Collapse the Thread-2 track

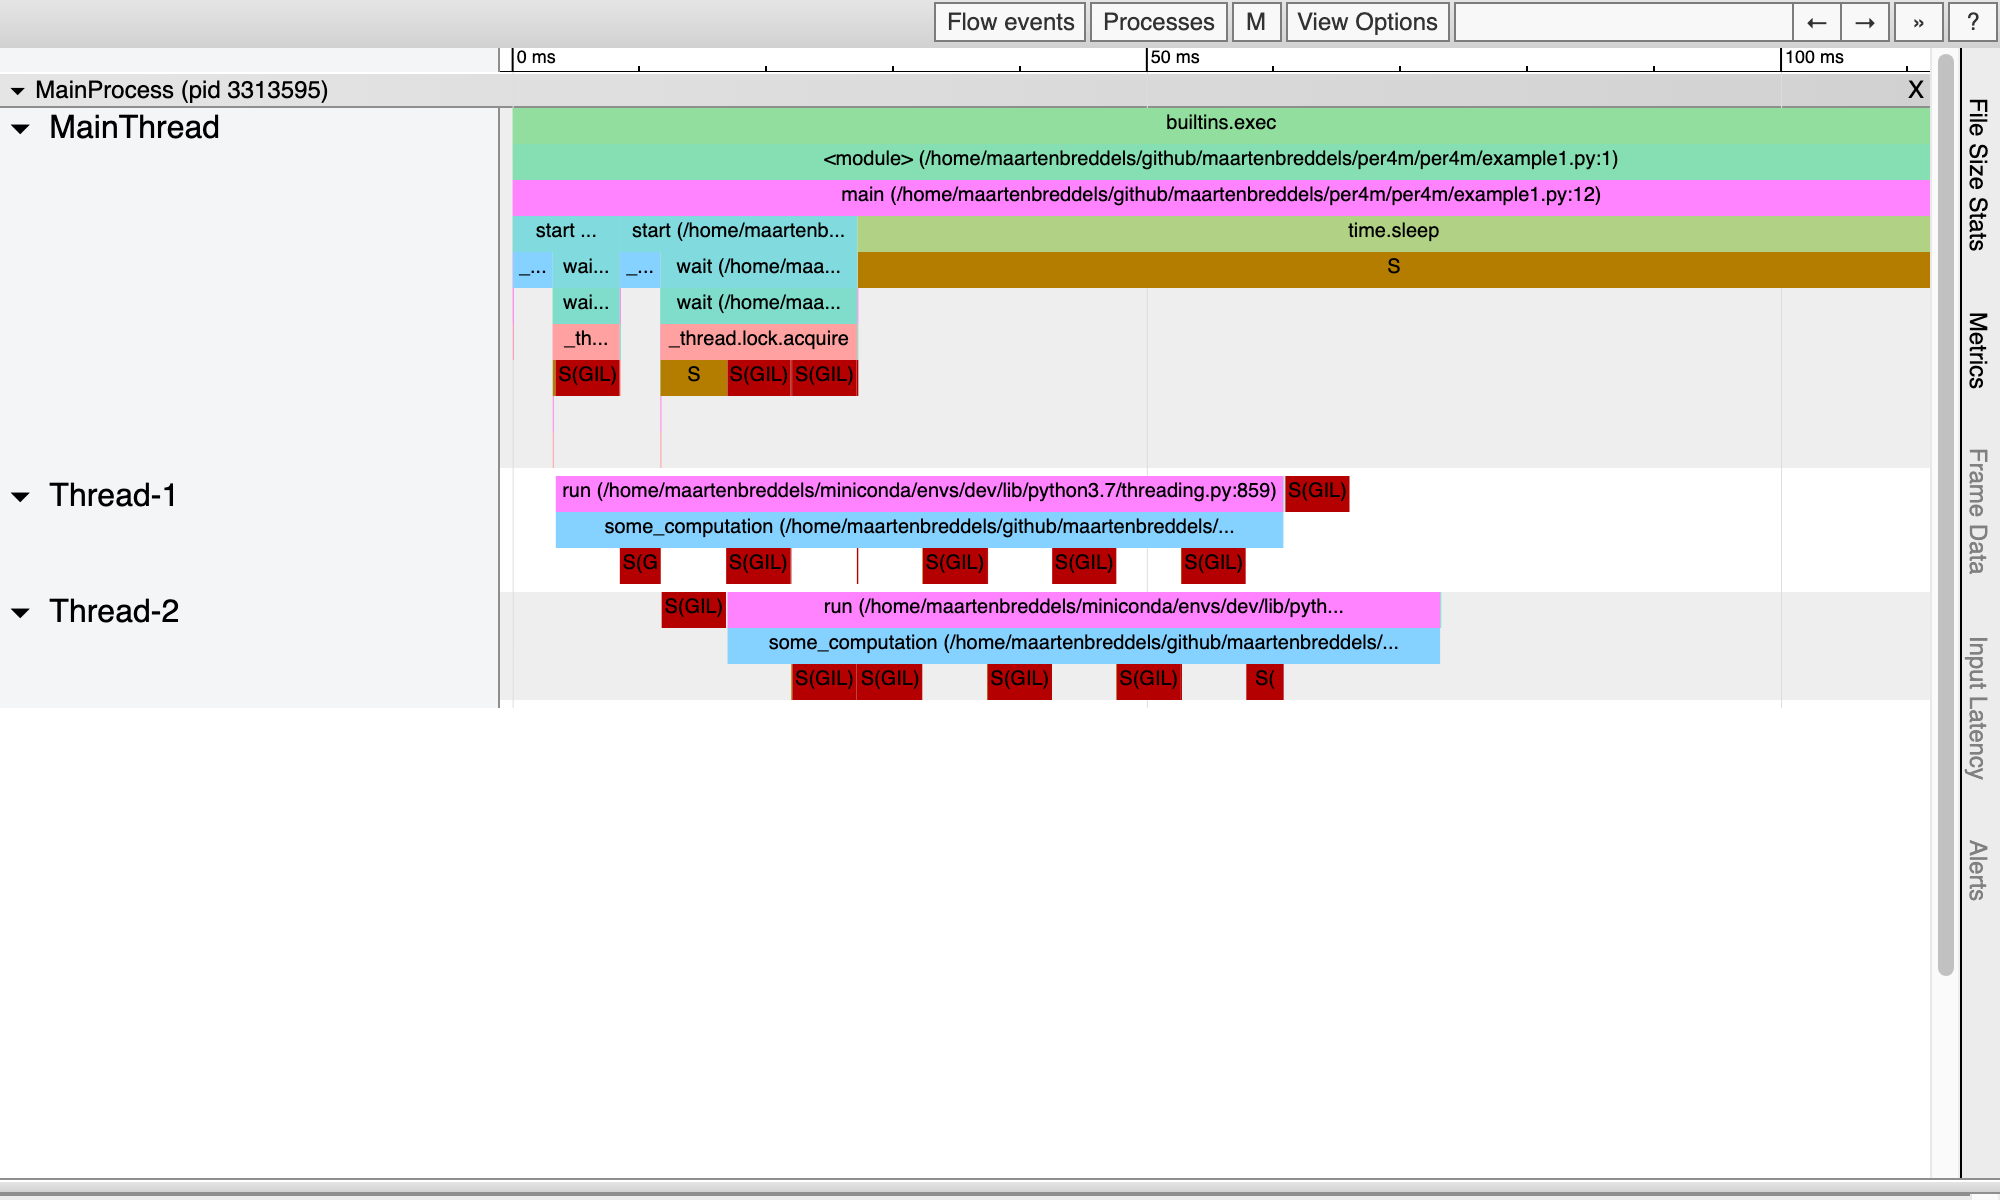(x=21, y=613)
